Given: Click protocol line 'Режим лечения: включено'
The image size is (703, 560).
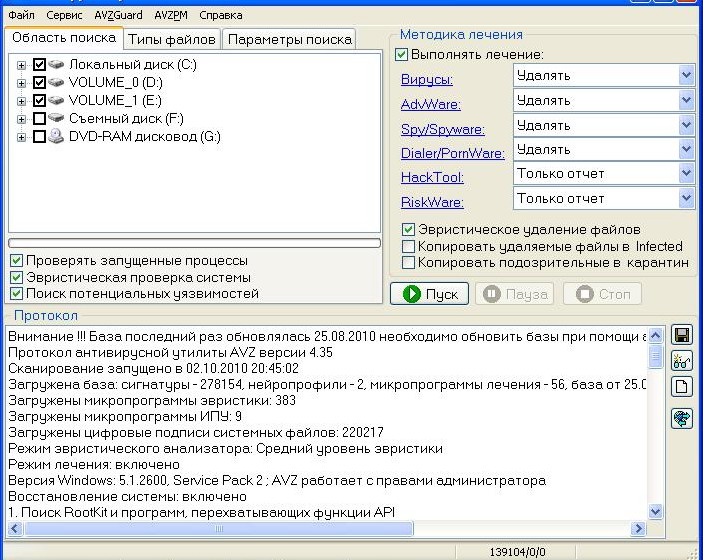Looking at the screenshot, I should coord(94,464).
